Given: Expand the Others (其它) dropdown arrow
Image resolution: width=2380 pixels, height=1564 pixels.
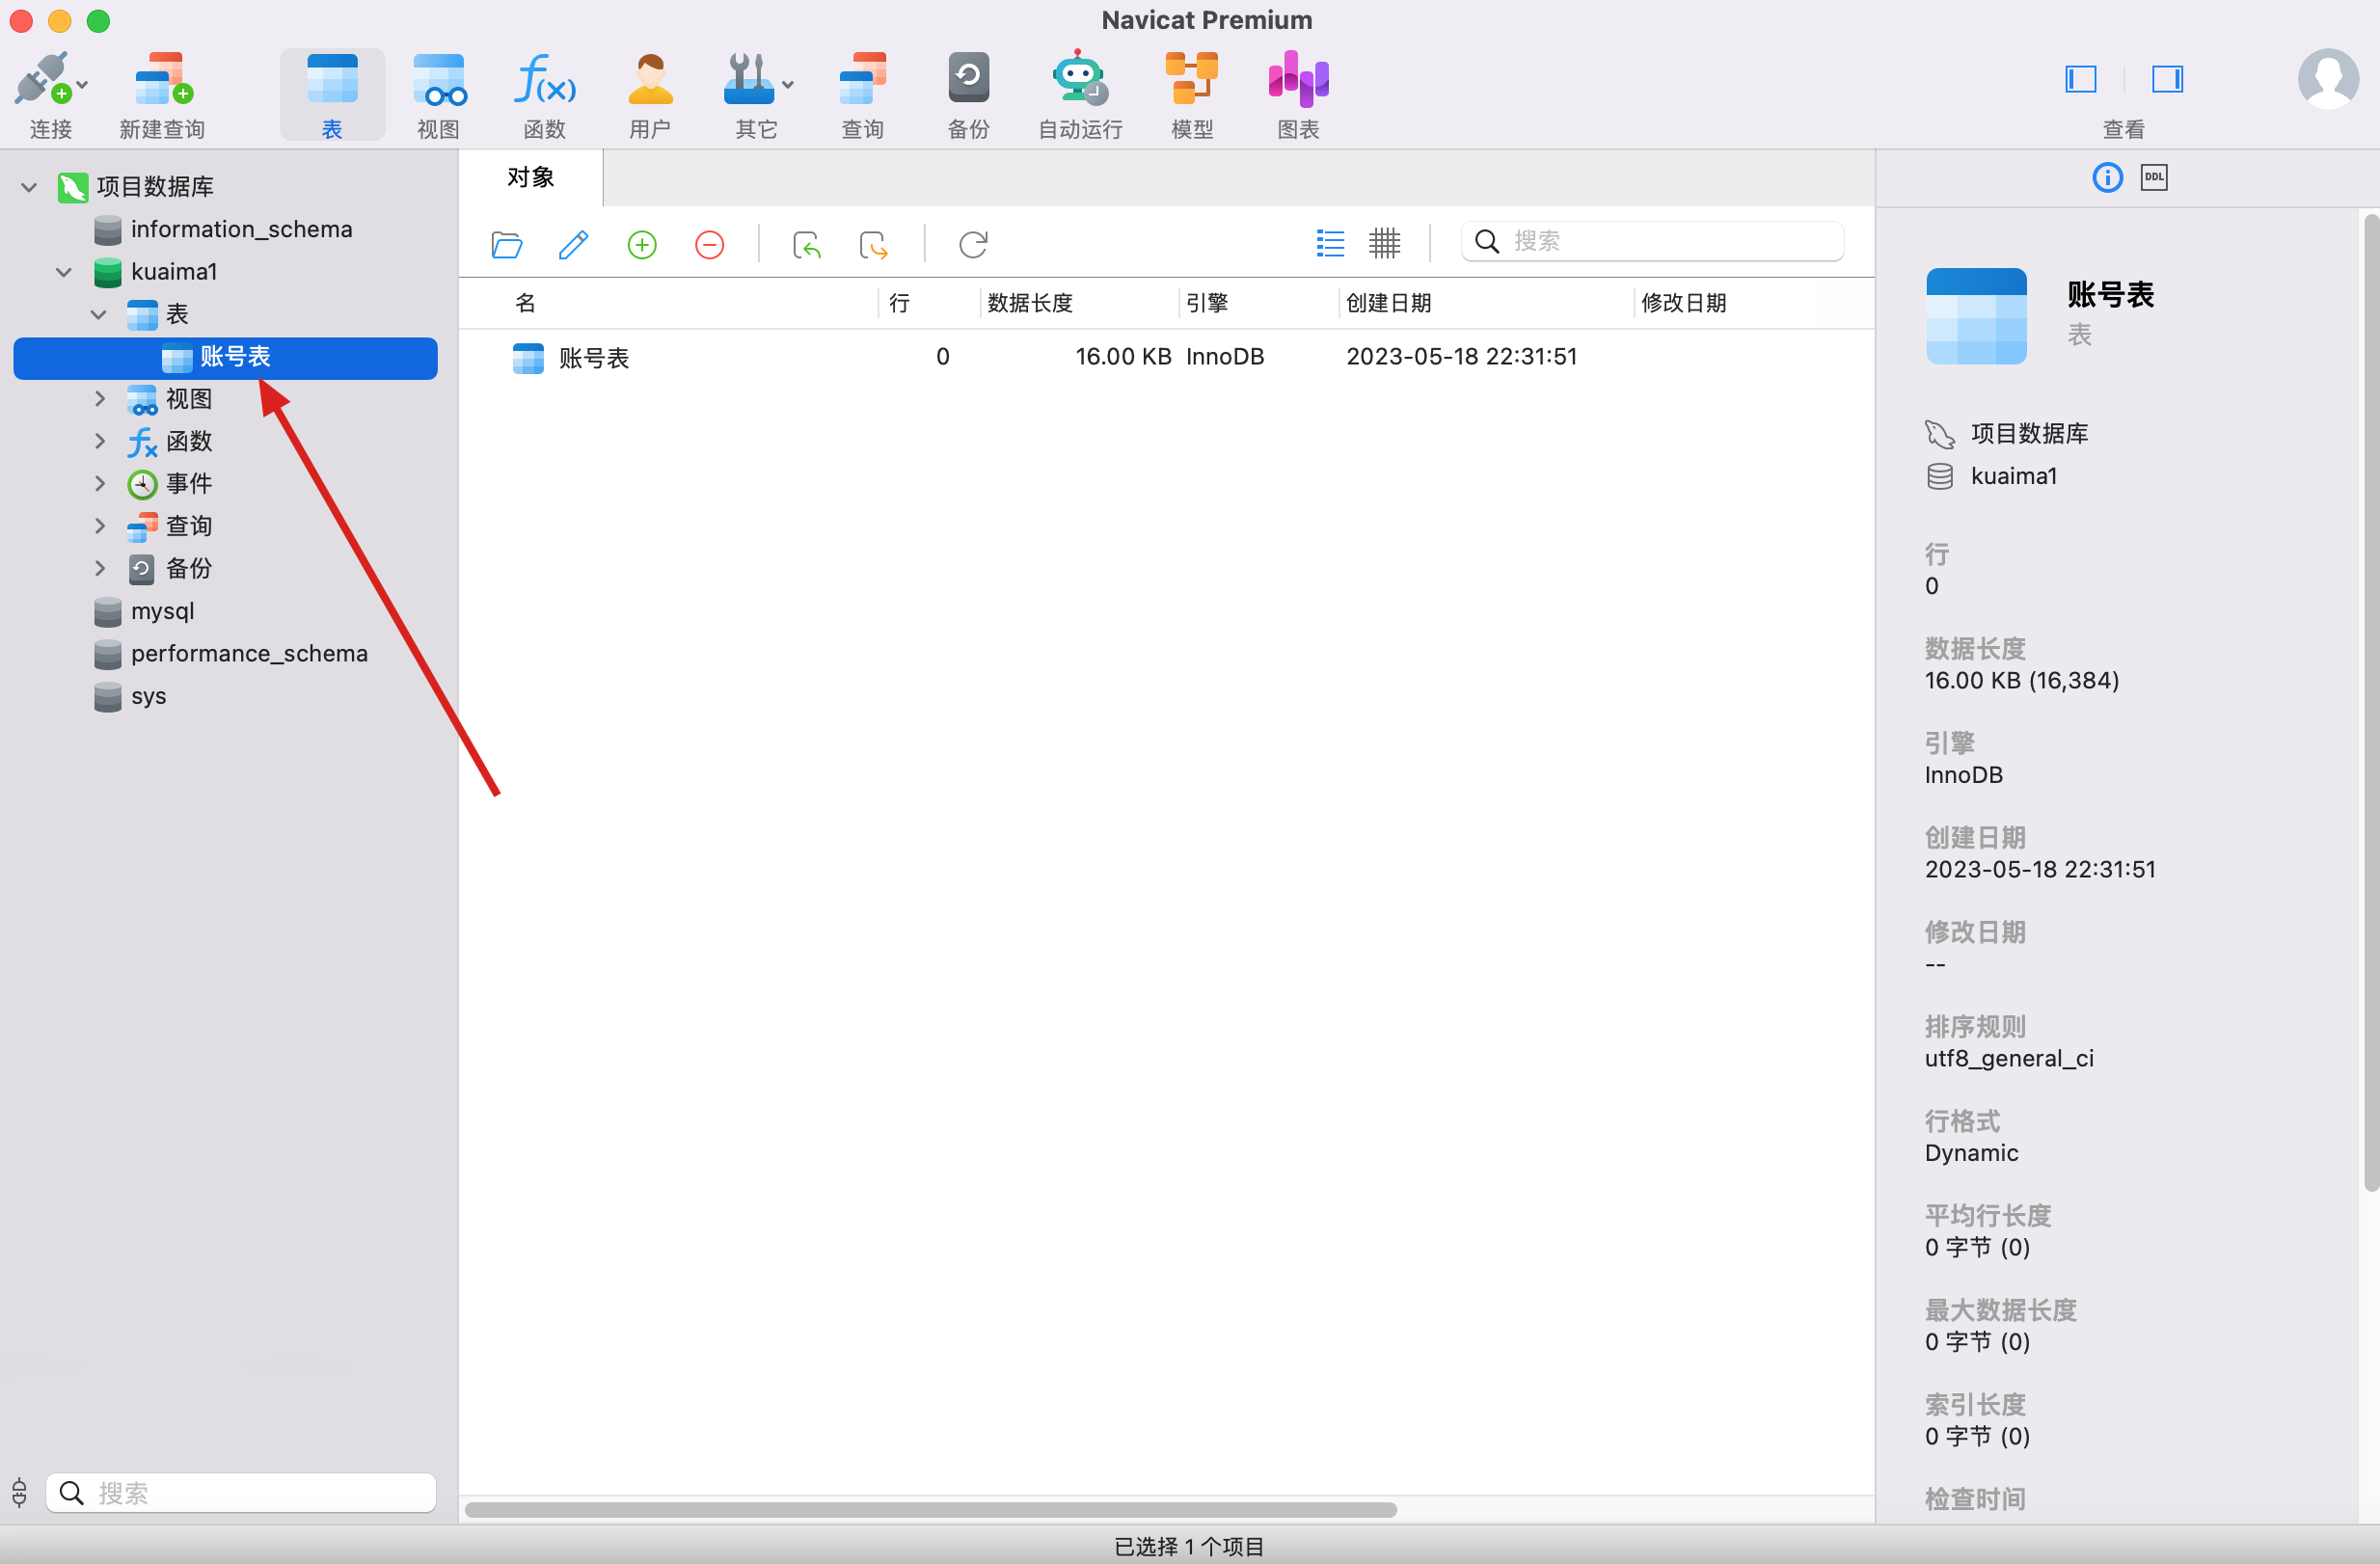Looking at the screenshot, I should coord(788,86).
